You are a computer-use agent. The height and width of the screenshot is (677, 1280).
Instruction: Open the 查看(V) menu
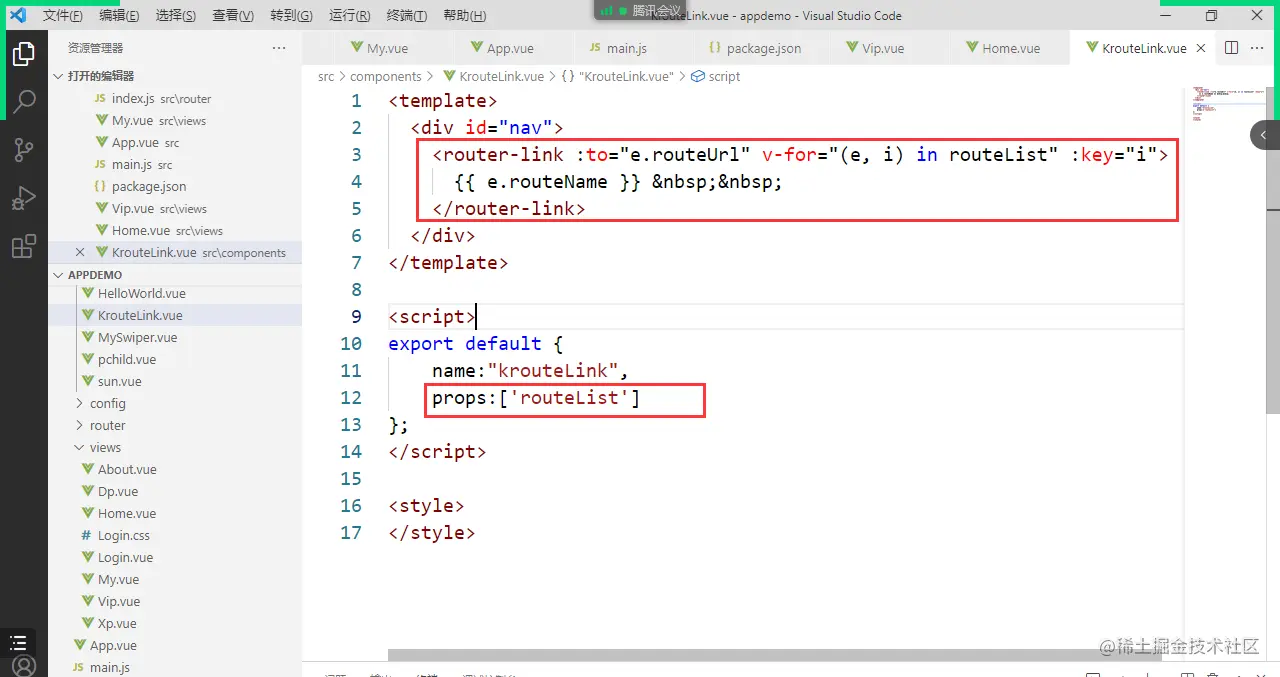(233, 16)
